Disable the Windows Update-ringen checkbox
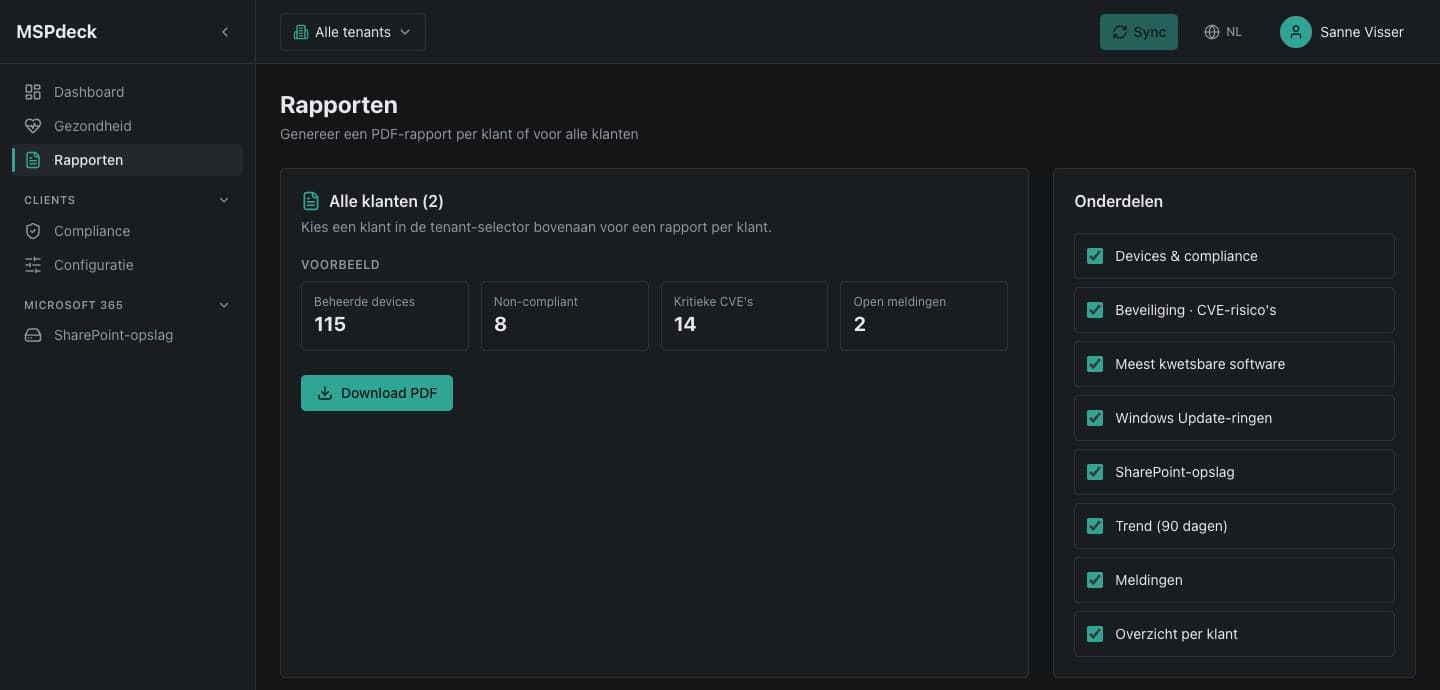1440x690 pixels. tap(1095, 418)
